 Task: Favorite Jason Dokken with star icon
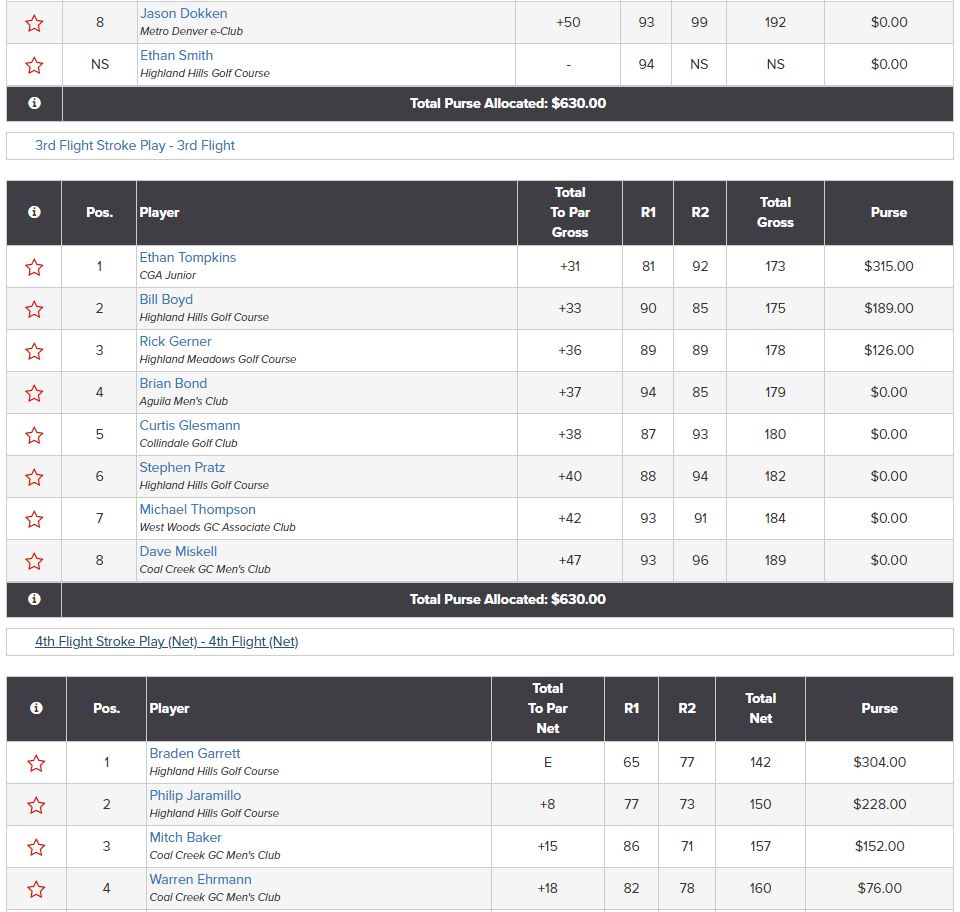(x=34, y=23)
